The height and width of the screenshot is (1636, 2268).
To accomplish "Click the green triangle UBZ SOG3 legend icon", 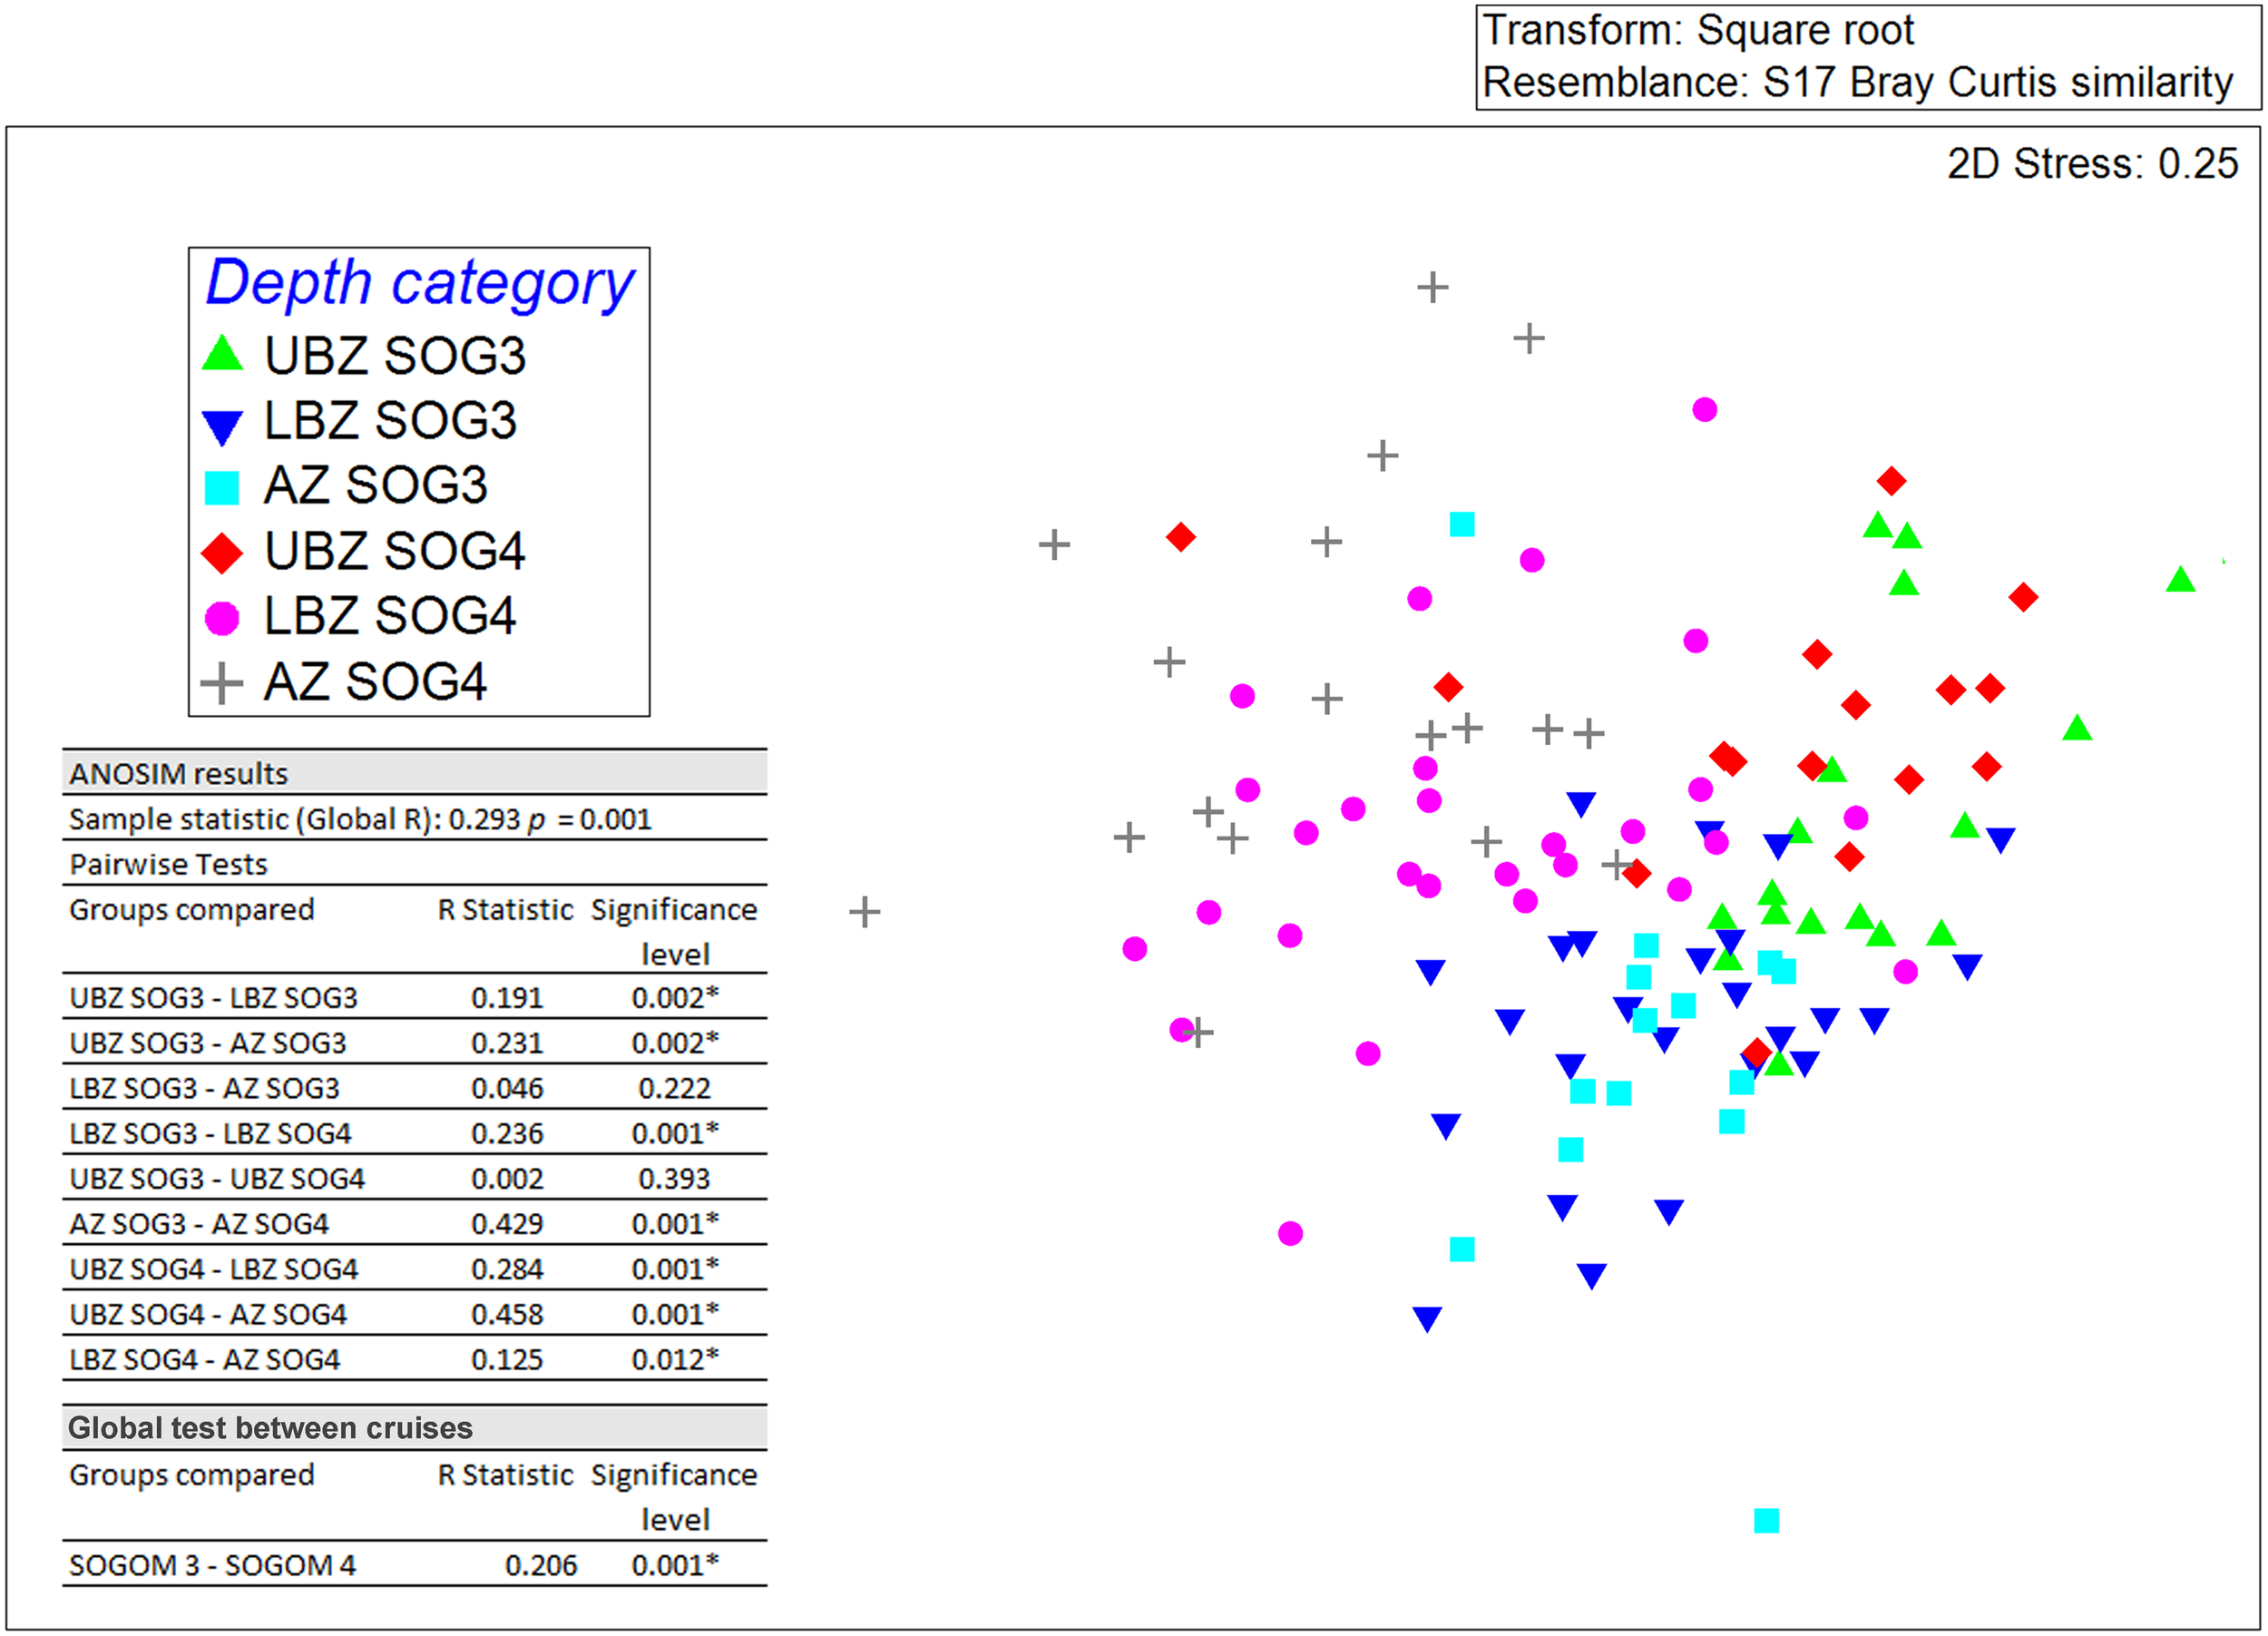I will [x=222, y=354].
